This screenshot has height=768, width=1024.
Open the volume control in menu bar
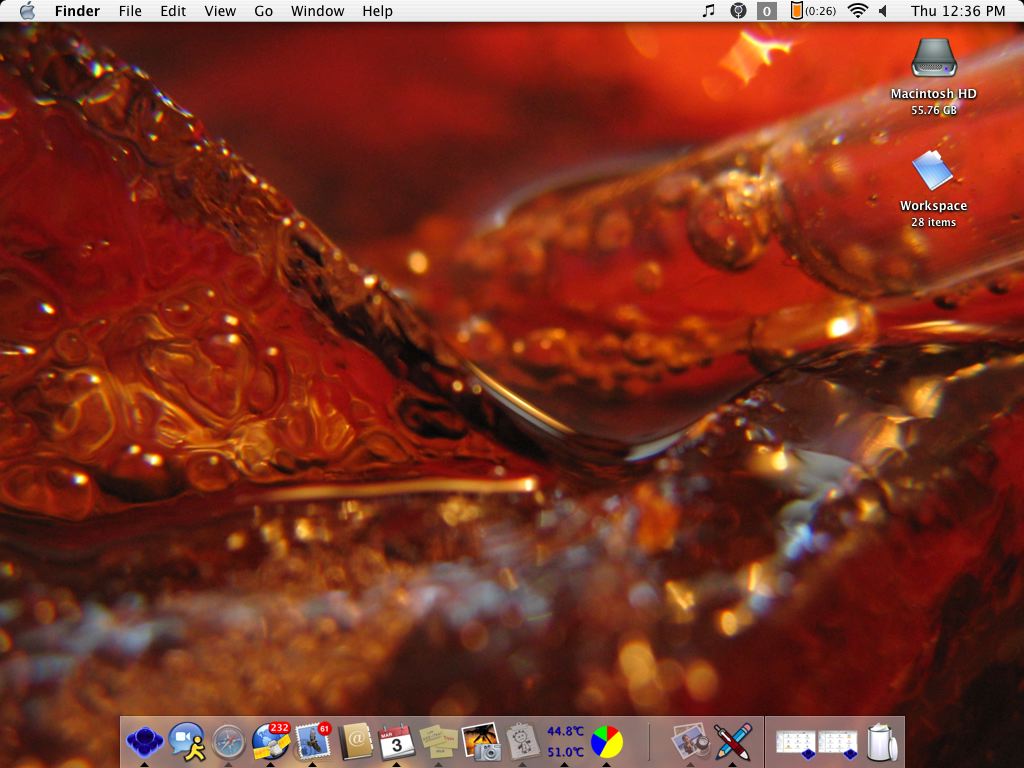[883, 11]
